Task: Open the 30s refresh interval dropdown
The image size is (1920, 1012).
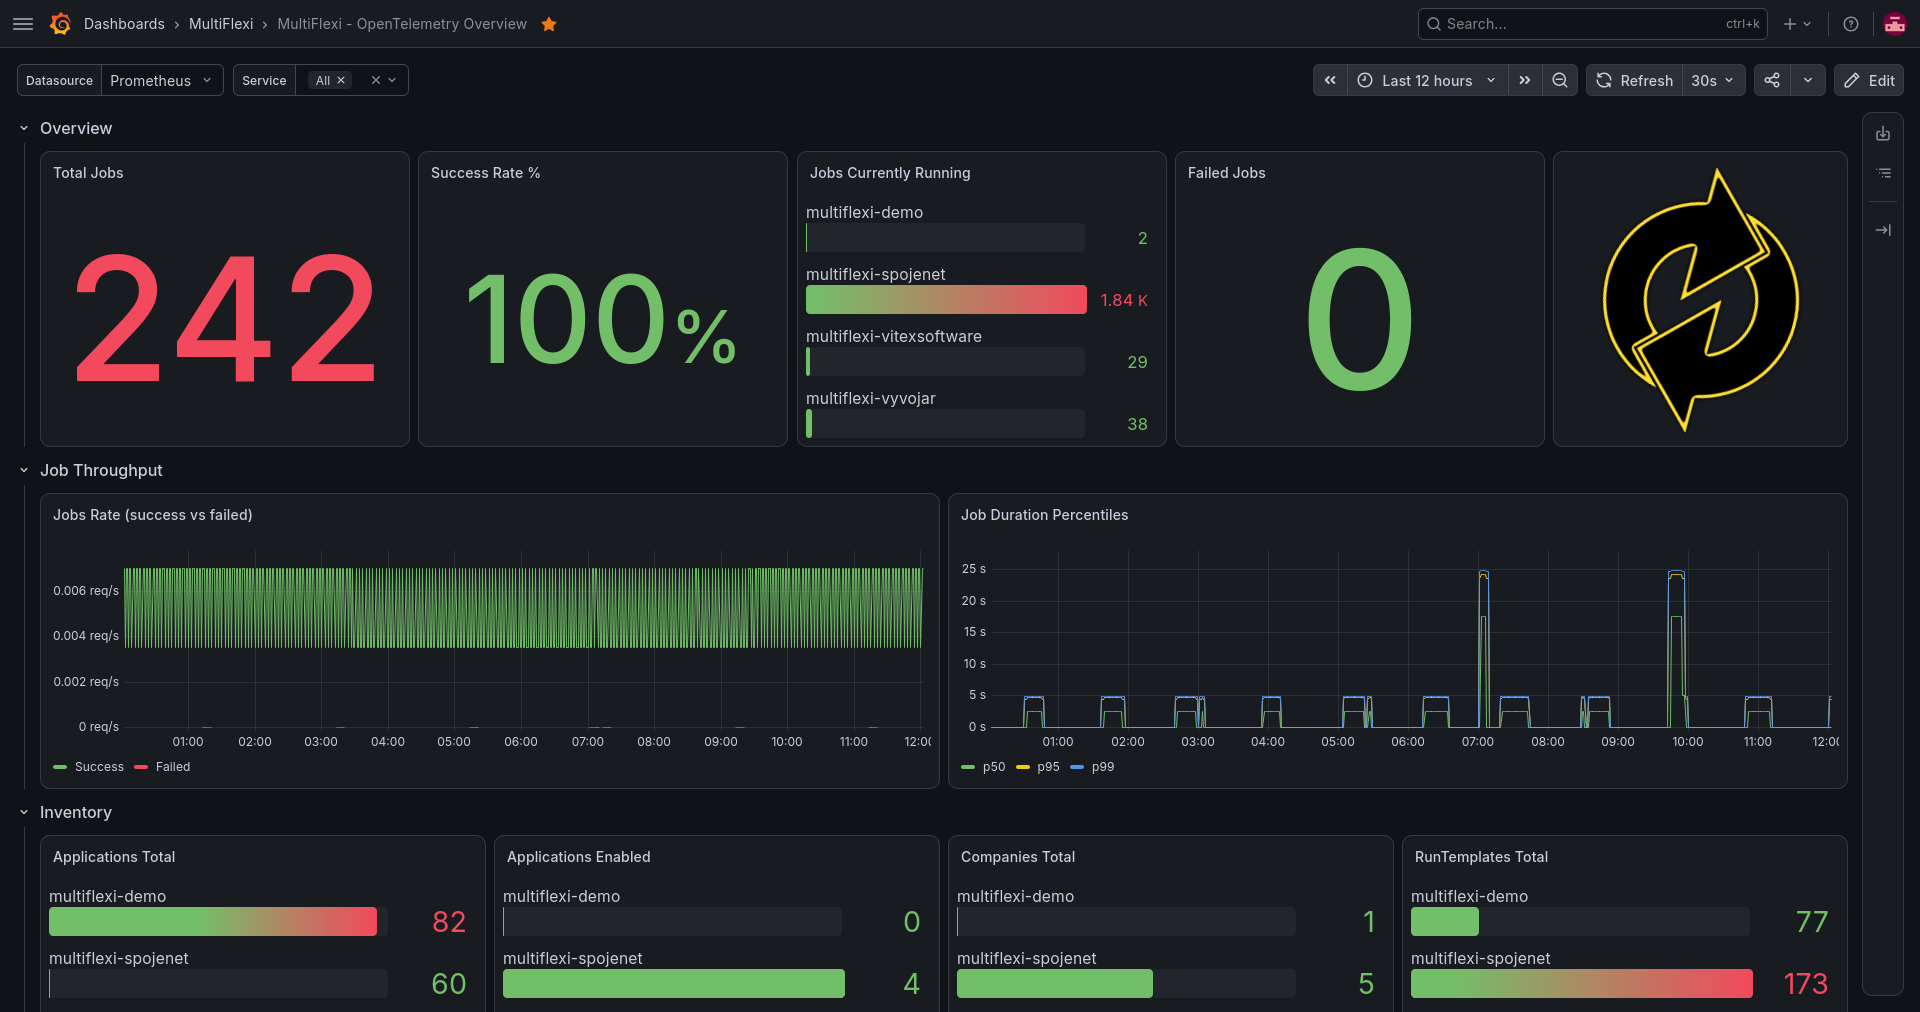Action: pos(1713,80)
